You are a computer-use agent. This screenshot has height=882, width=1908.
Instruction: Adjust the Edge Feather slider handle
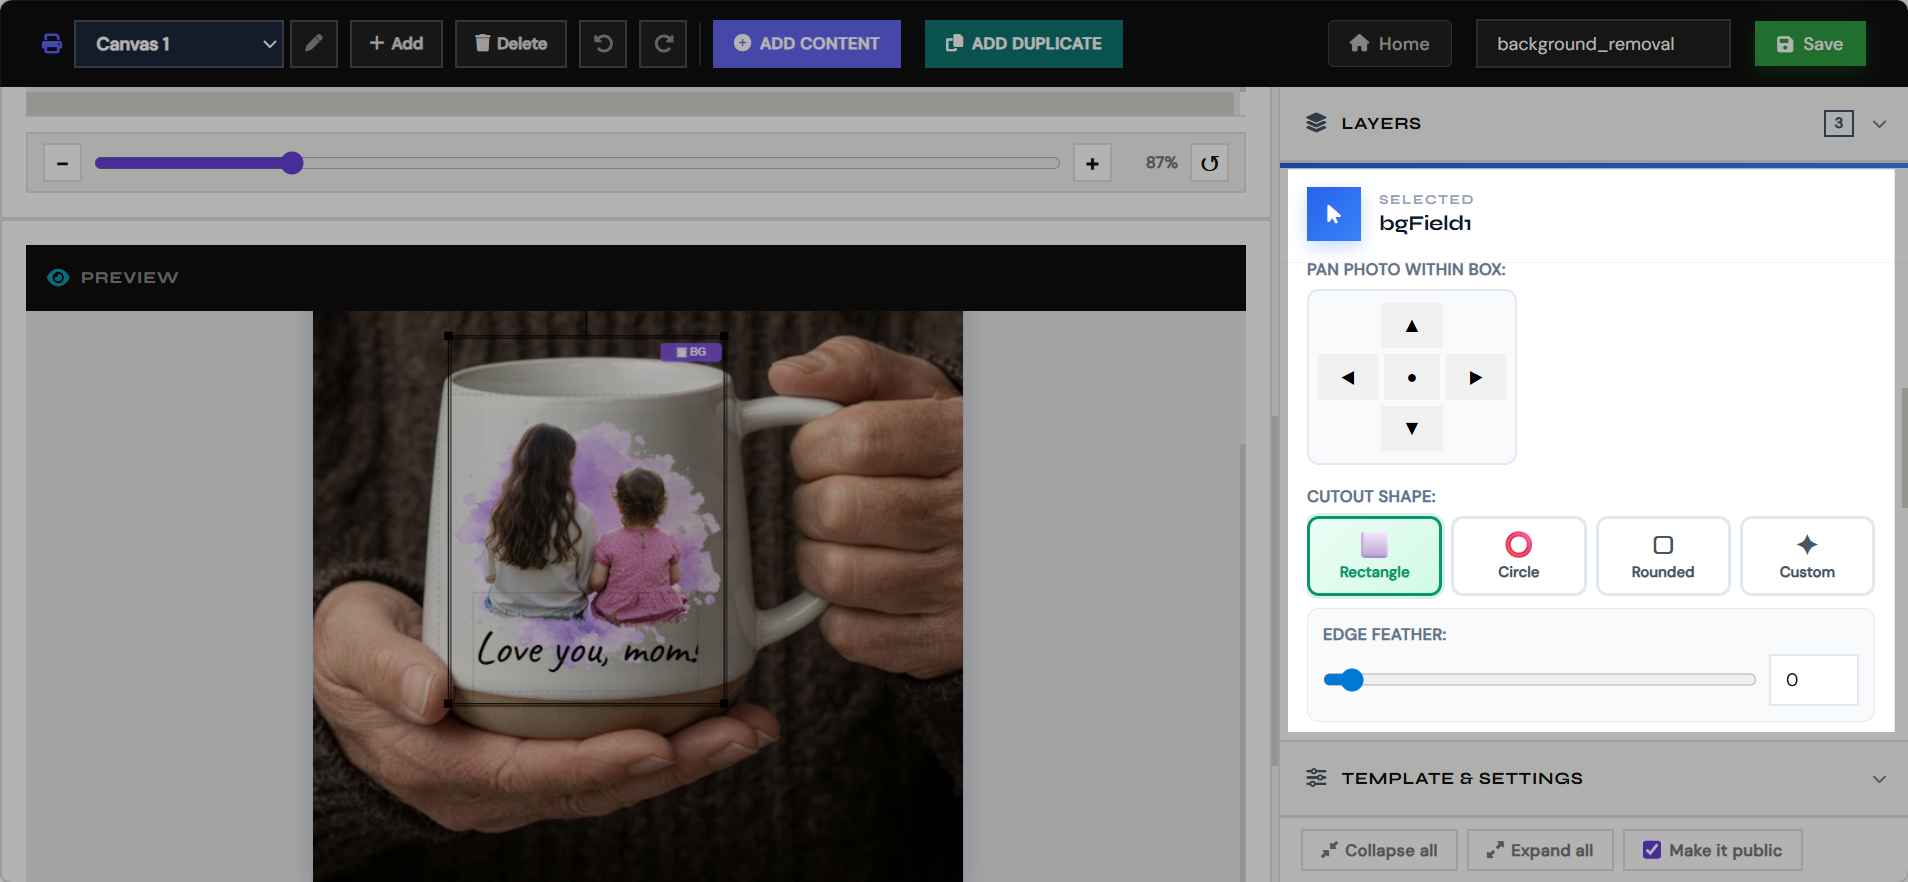coord(1352,680)
